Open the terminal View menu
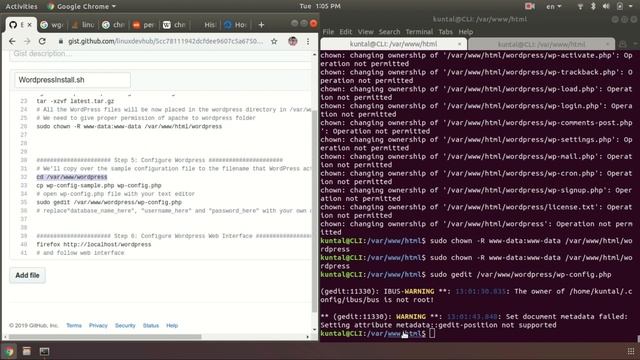This screenshot has width=640, height=360. click(365, 32)
